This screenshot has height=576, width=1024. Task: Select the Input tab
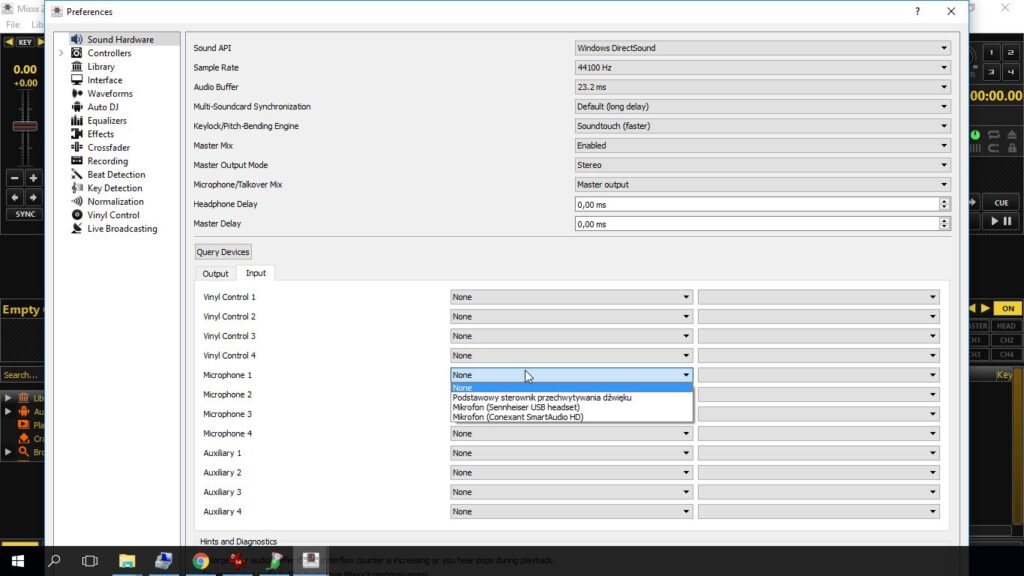pos(256,273)
